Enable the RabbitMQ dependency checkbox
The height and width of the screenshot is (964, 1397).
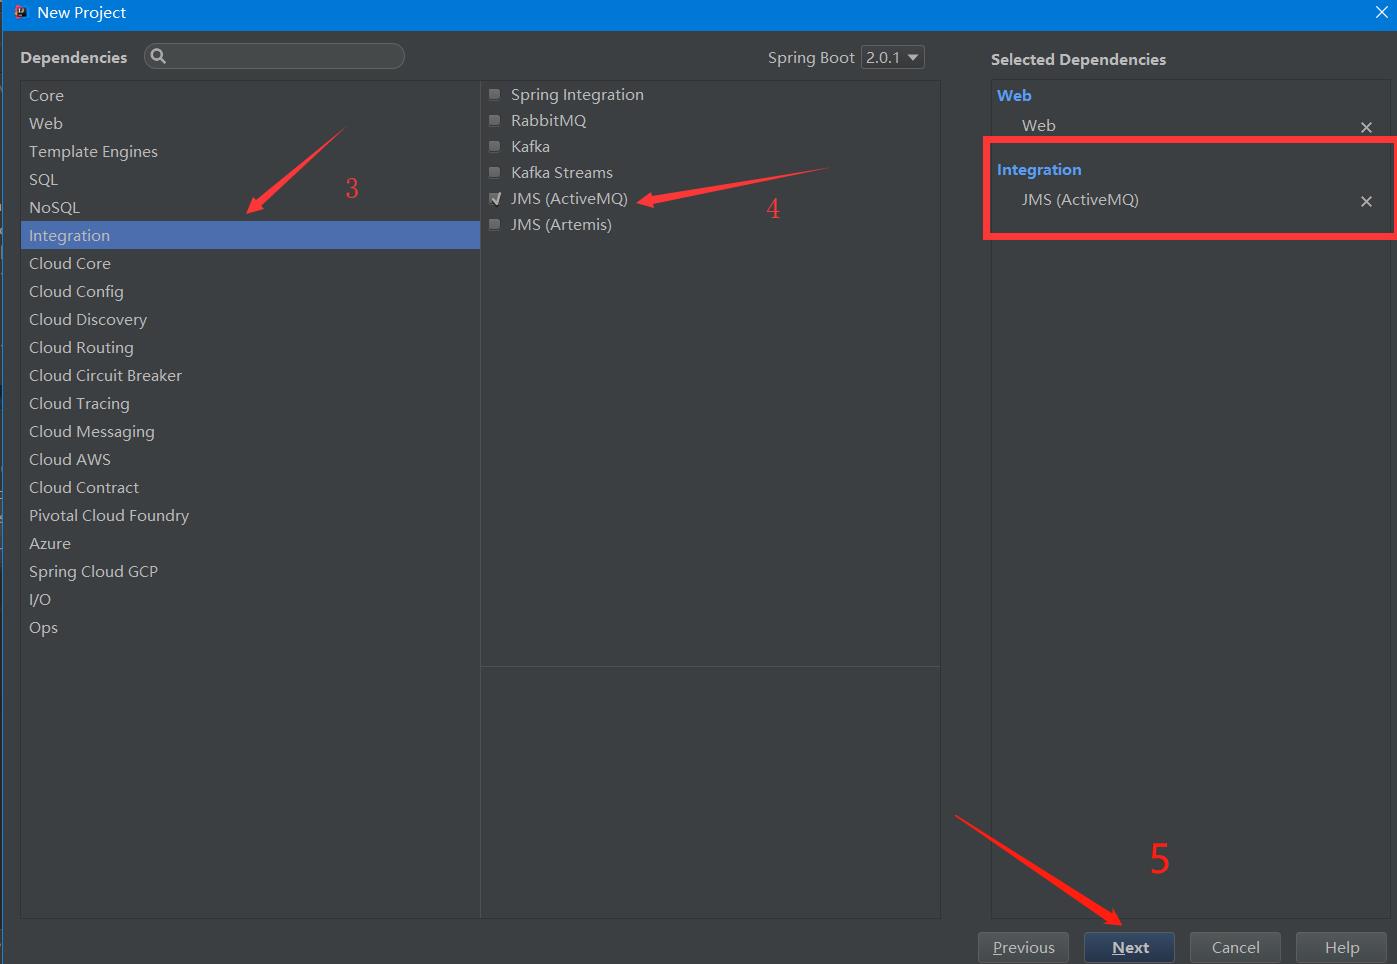tap(494, 120)
